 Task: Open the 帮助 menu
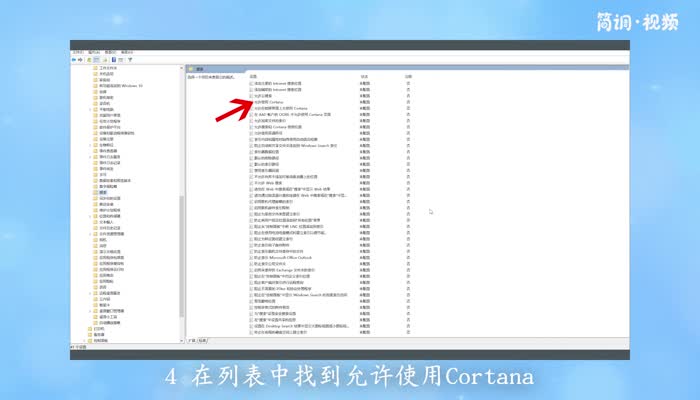point(127,52)
